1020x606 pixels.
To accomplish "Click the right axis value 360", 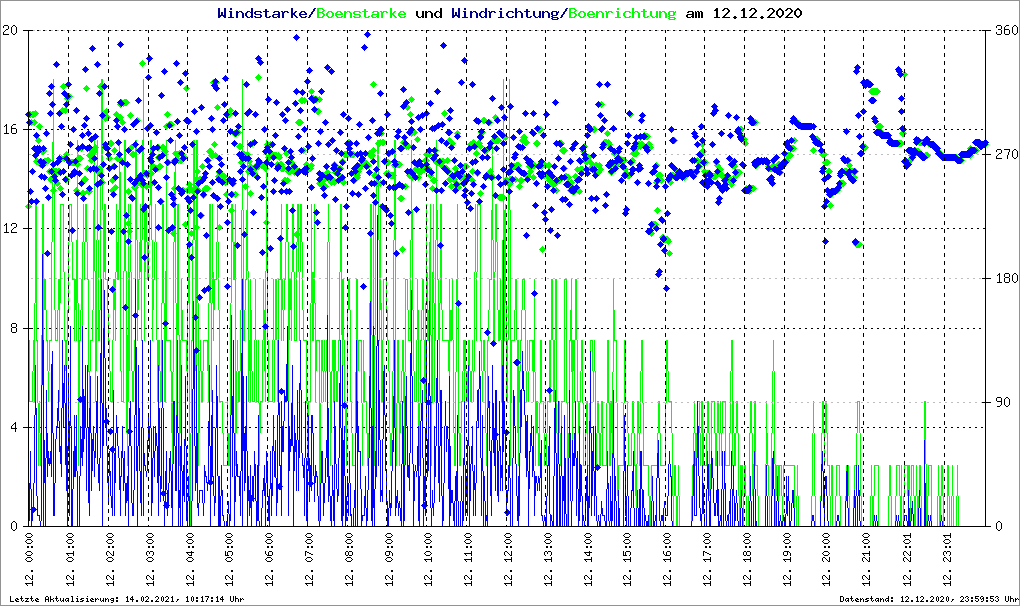I will 1005,30.
